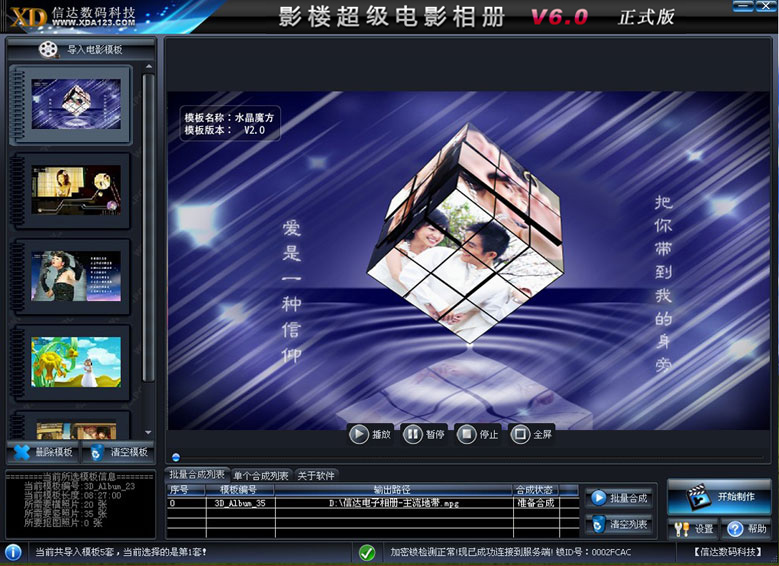Switch to the 单个合成列表 tab

pos(261,476)
